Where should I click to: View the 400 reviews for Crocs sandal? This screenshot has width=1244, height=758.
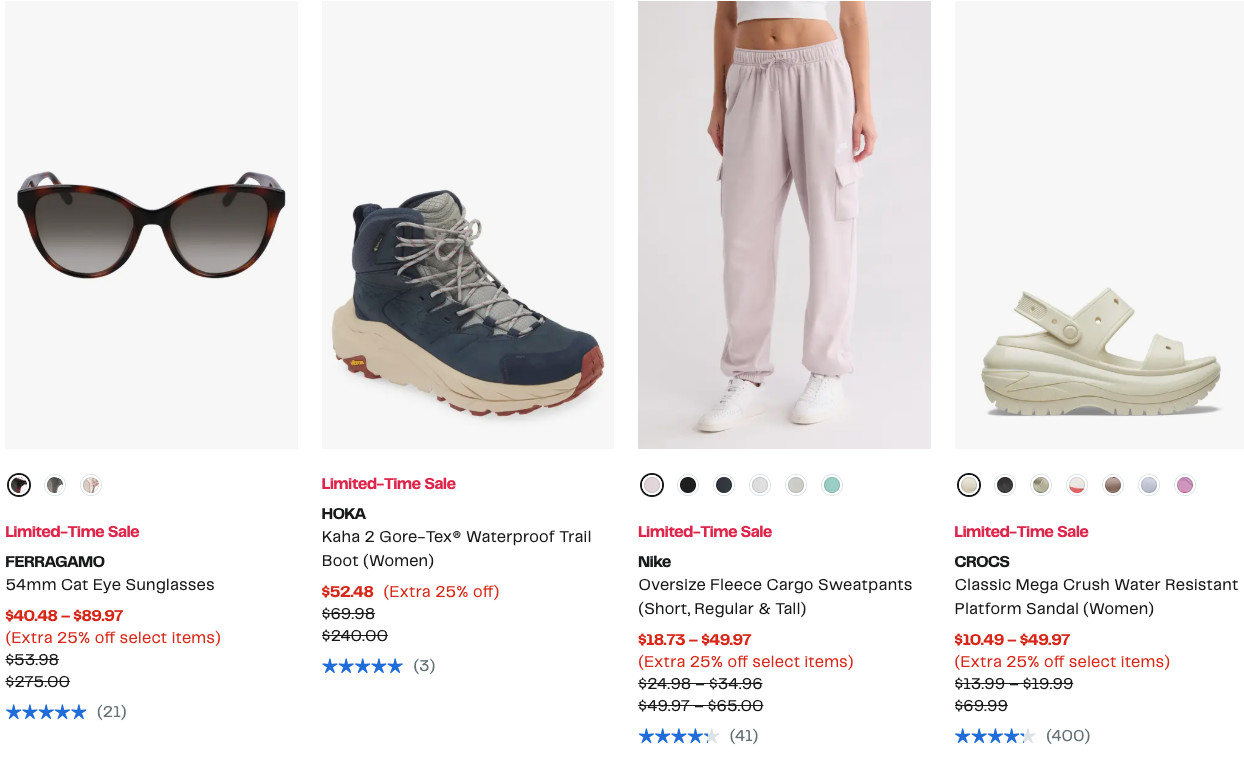1067,736
